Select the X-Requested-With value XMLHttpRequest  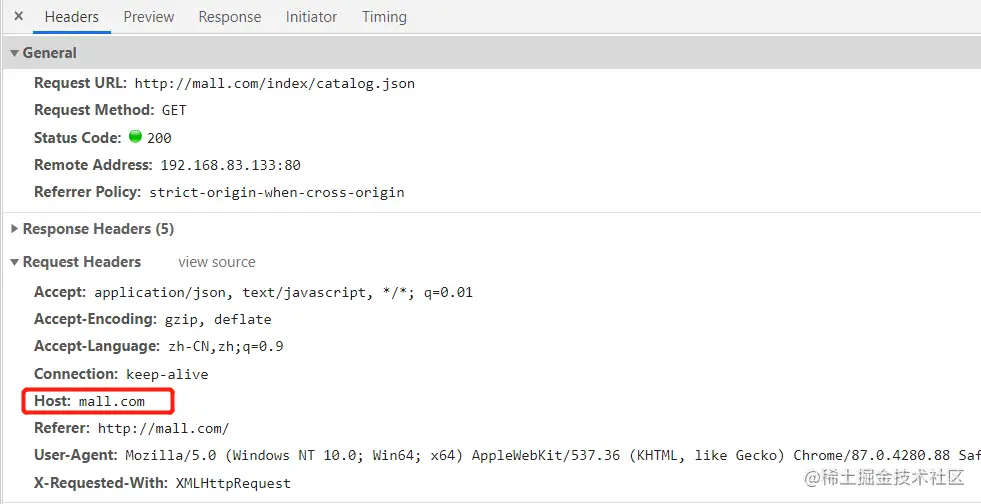point(233,483)
